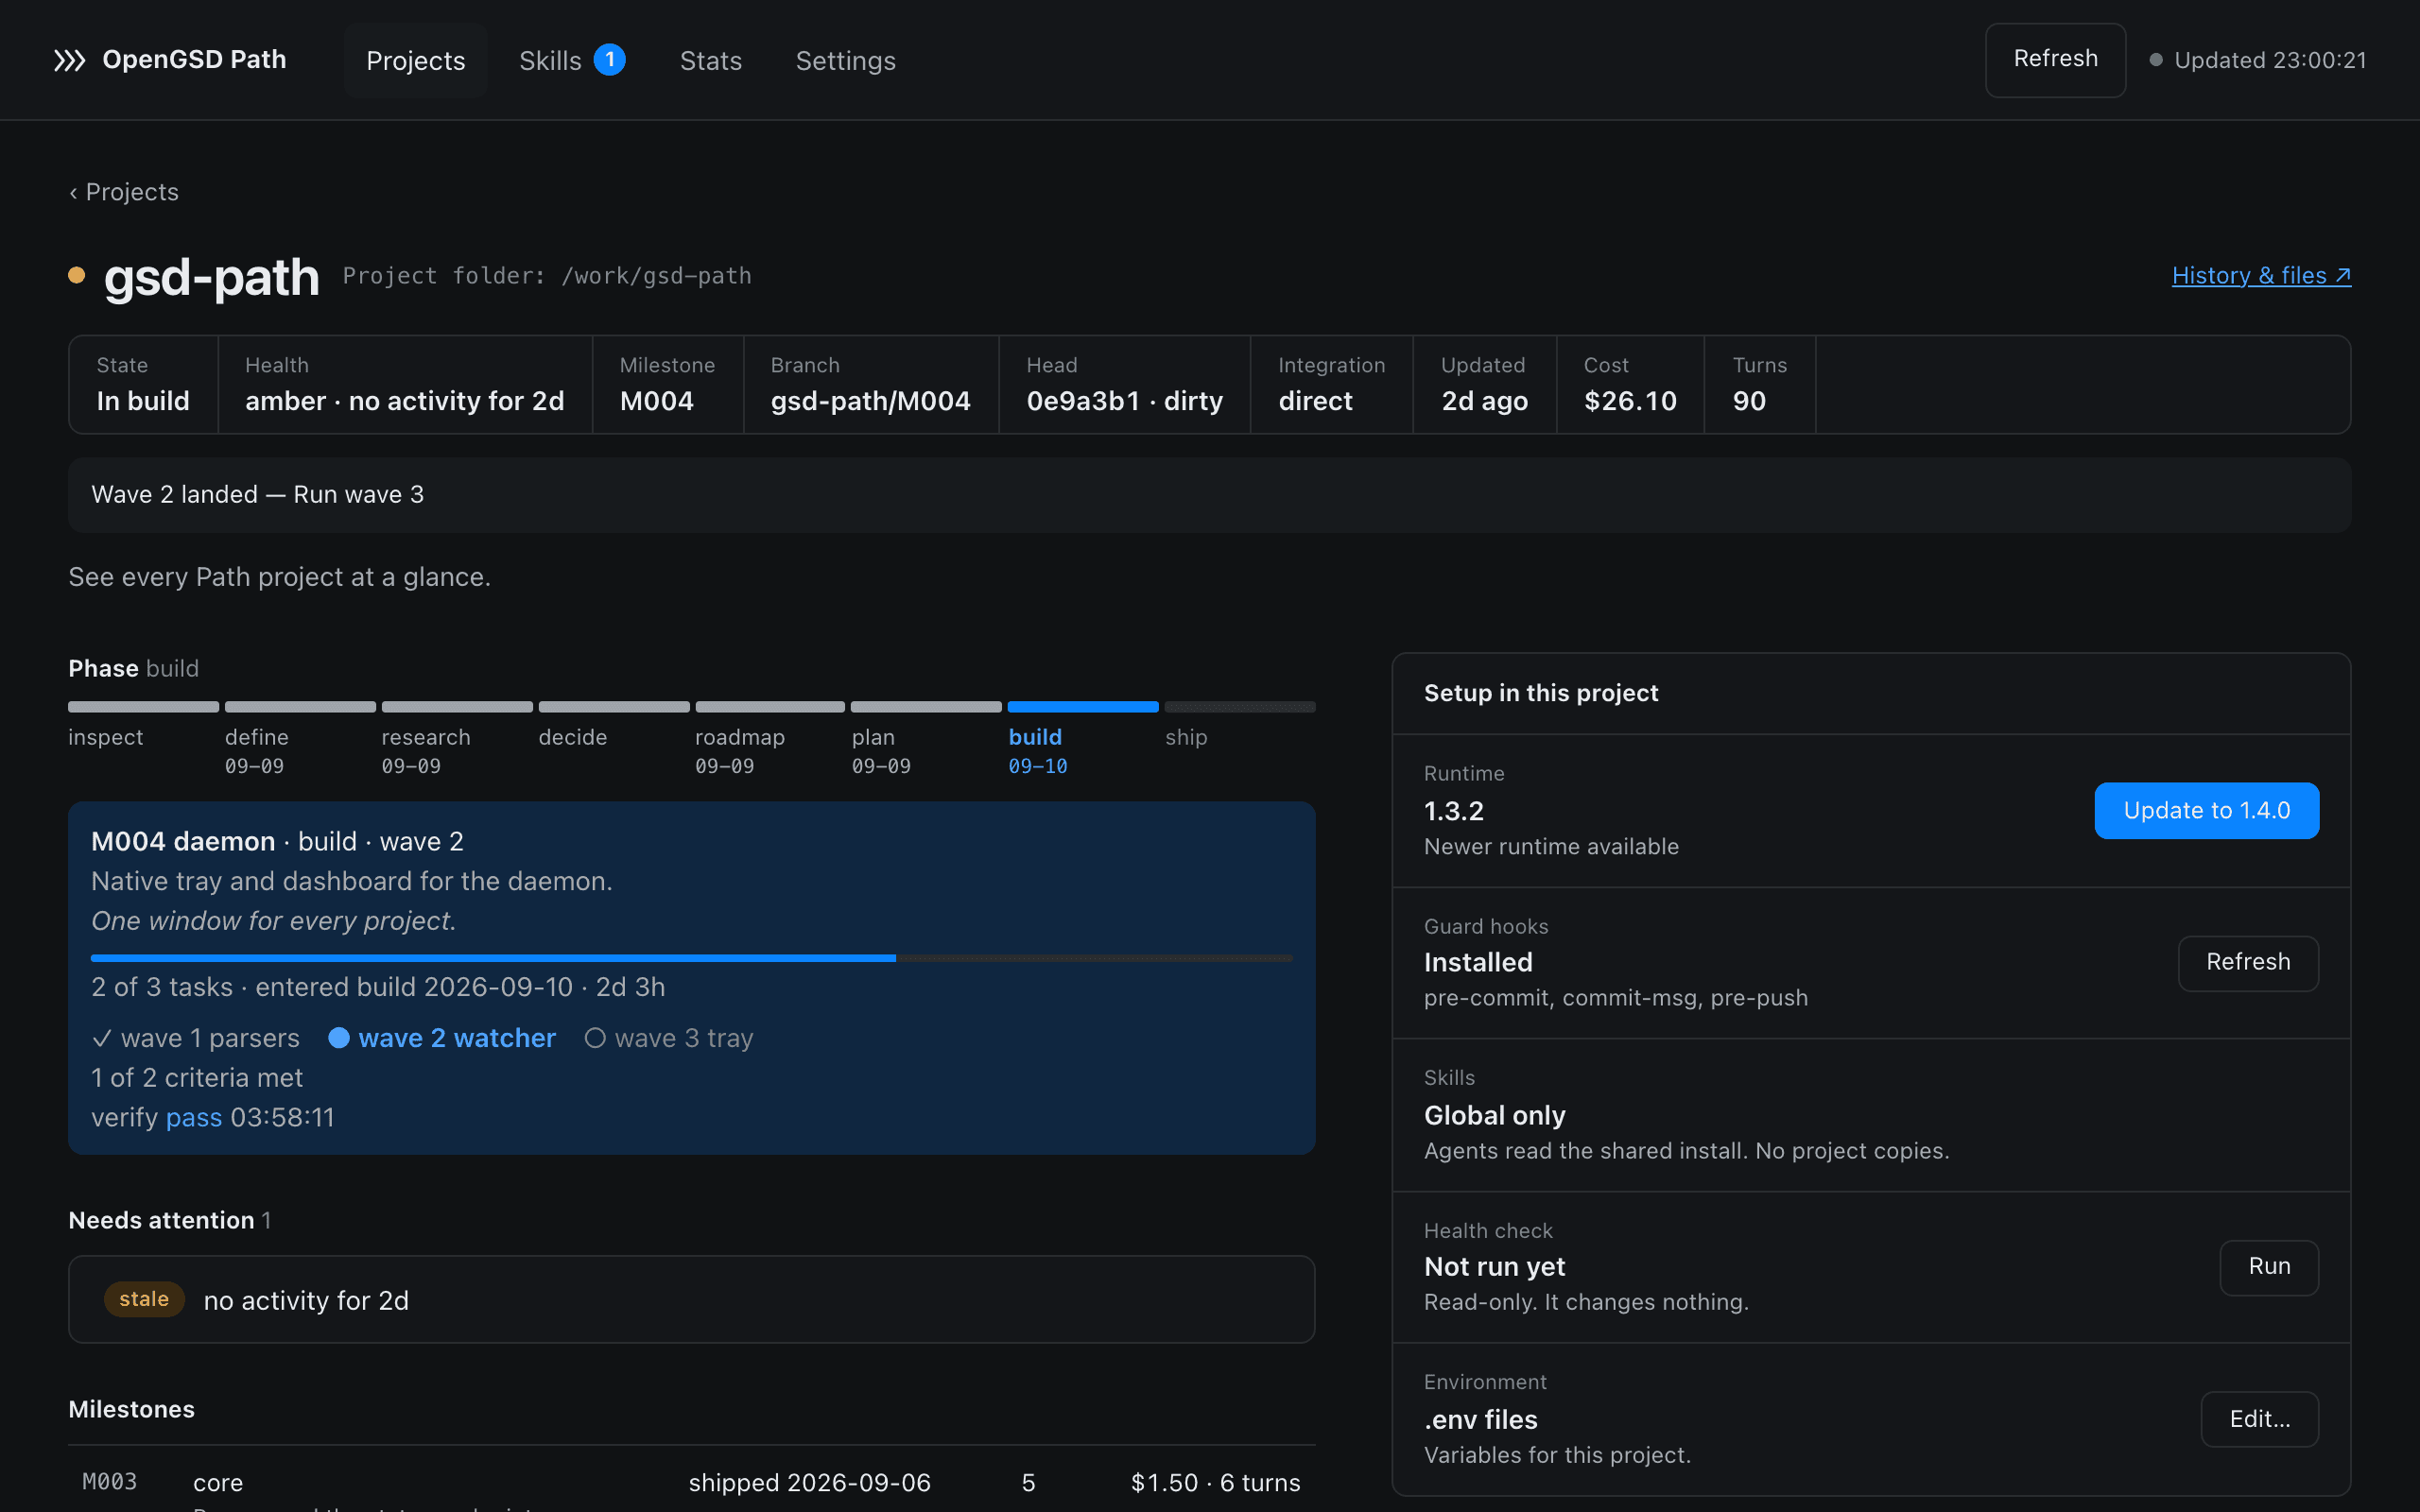
Task: Click the 'no activity for 2d' attention row
Action: tap(691, 1299)
